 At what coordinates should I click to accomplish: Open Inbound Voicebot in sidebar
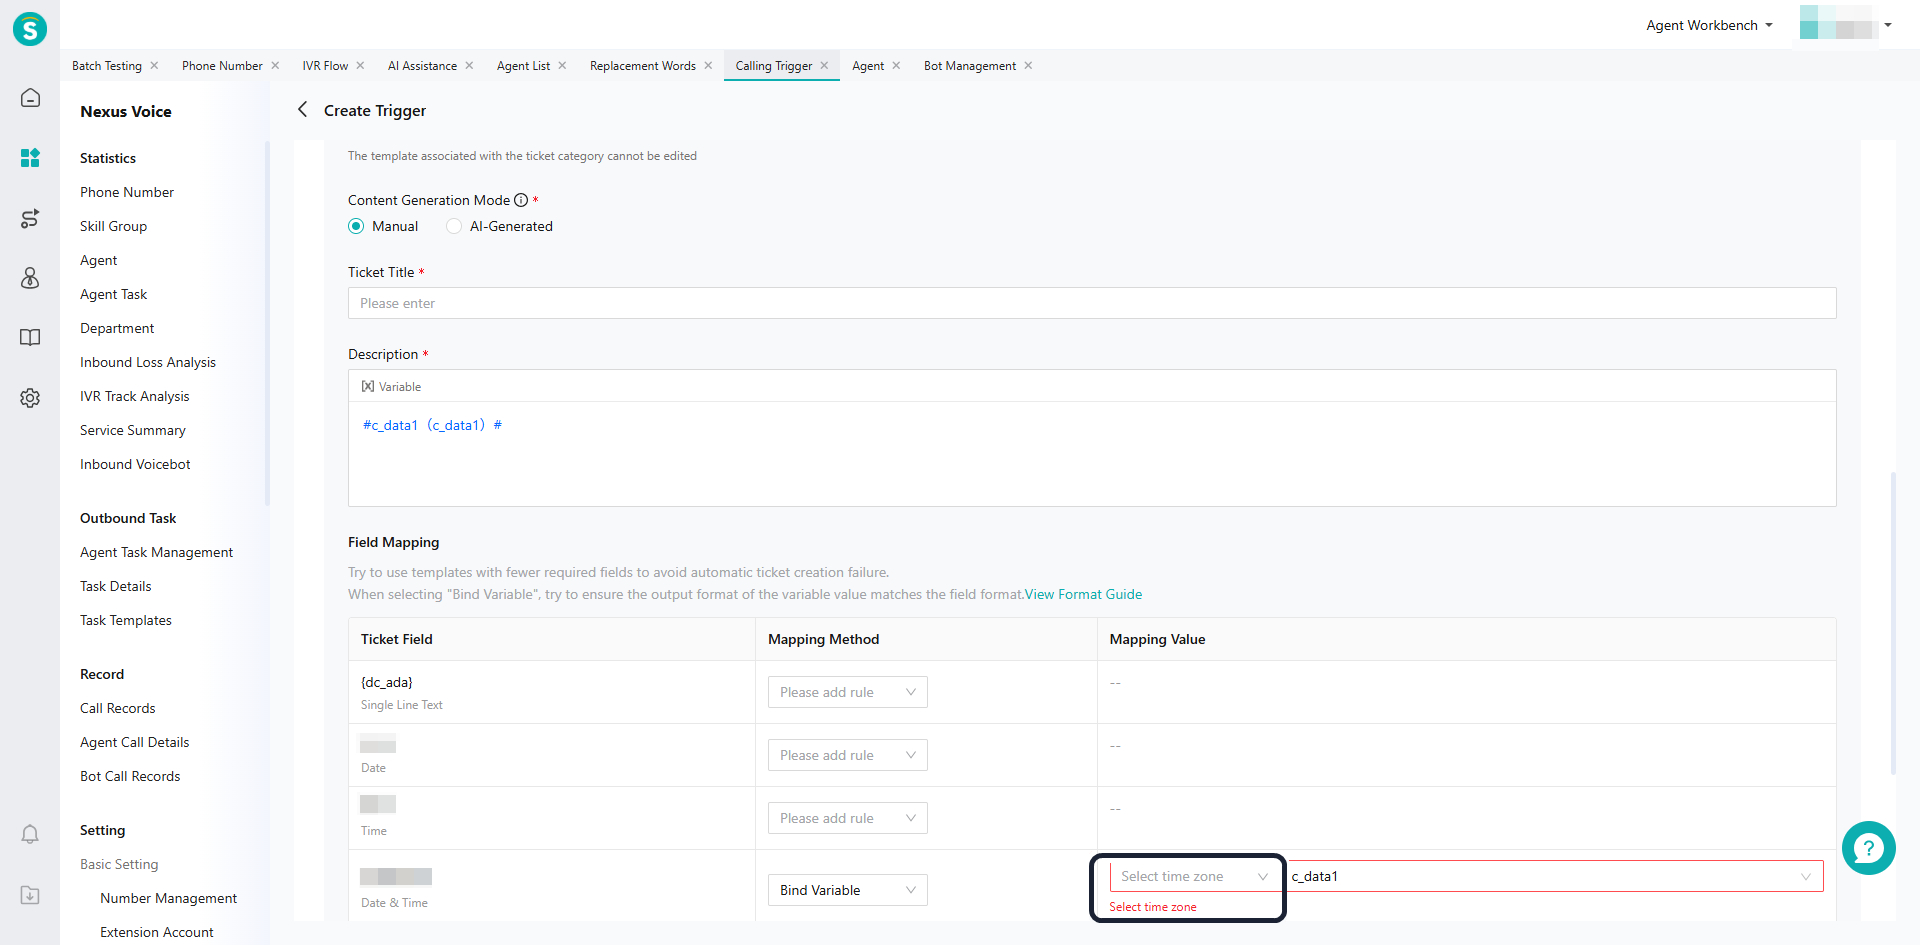135,464
